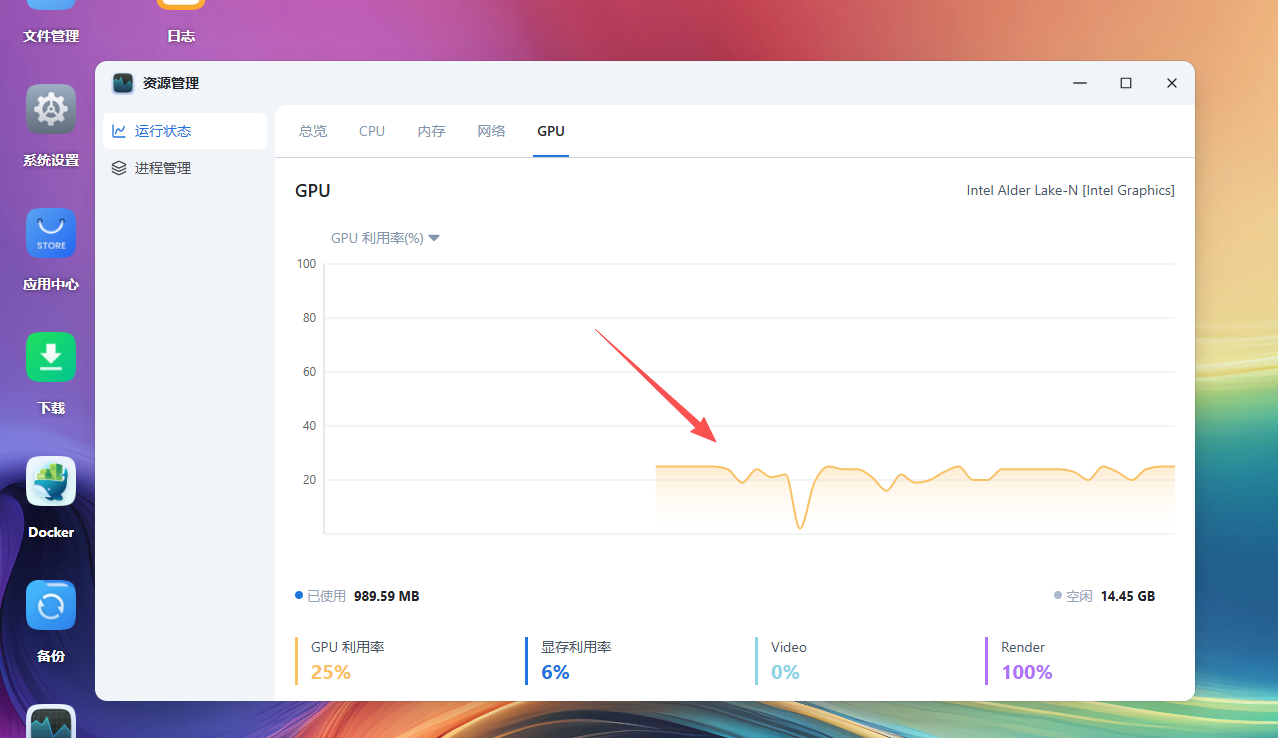
Task: Maximize the 资源管理 window
Action: tap(1126, 83)
